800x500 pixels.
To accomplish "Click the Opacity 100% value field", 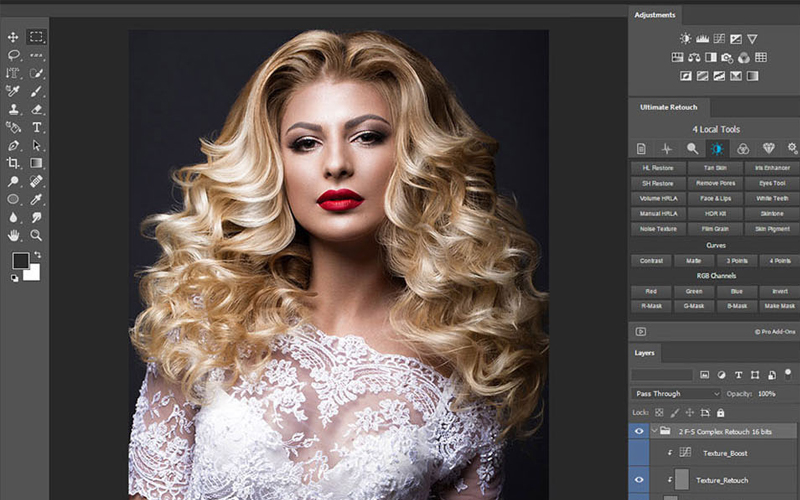I will point(767,394).
